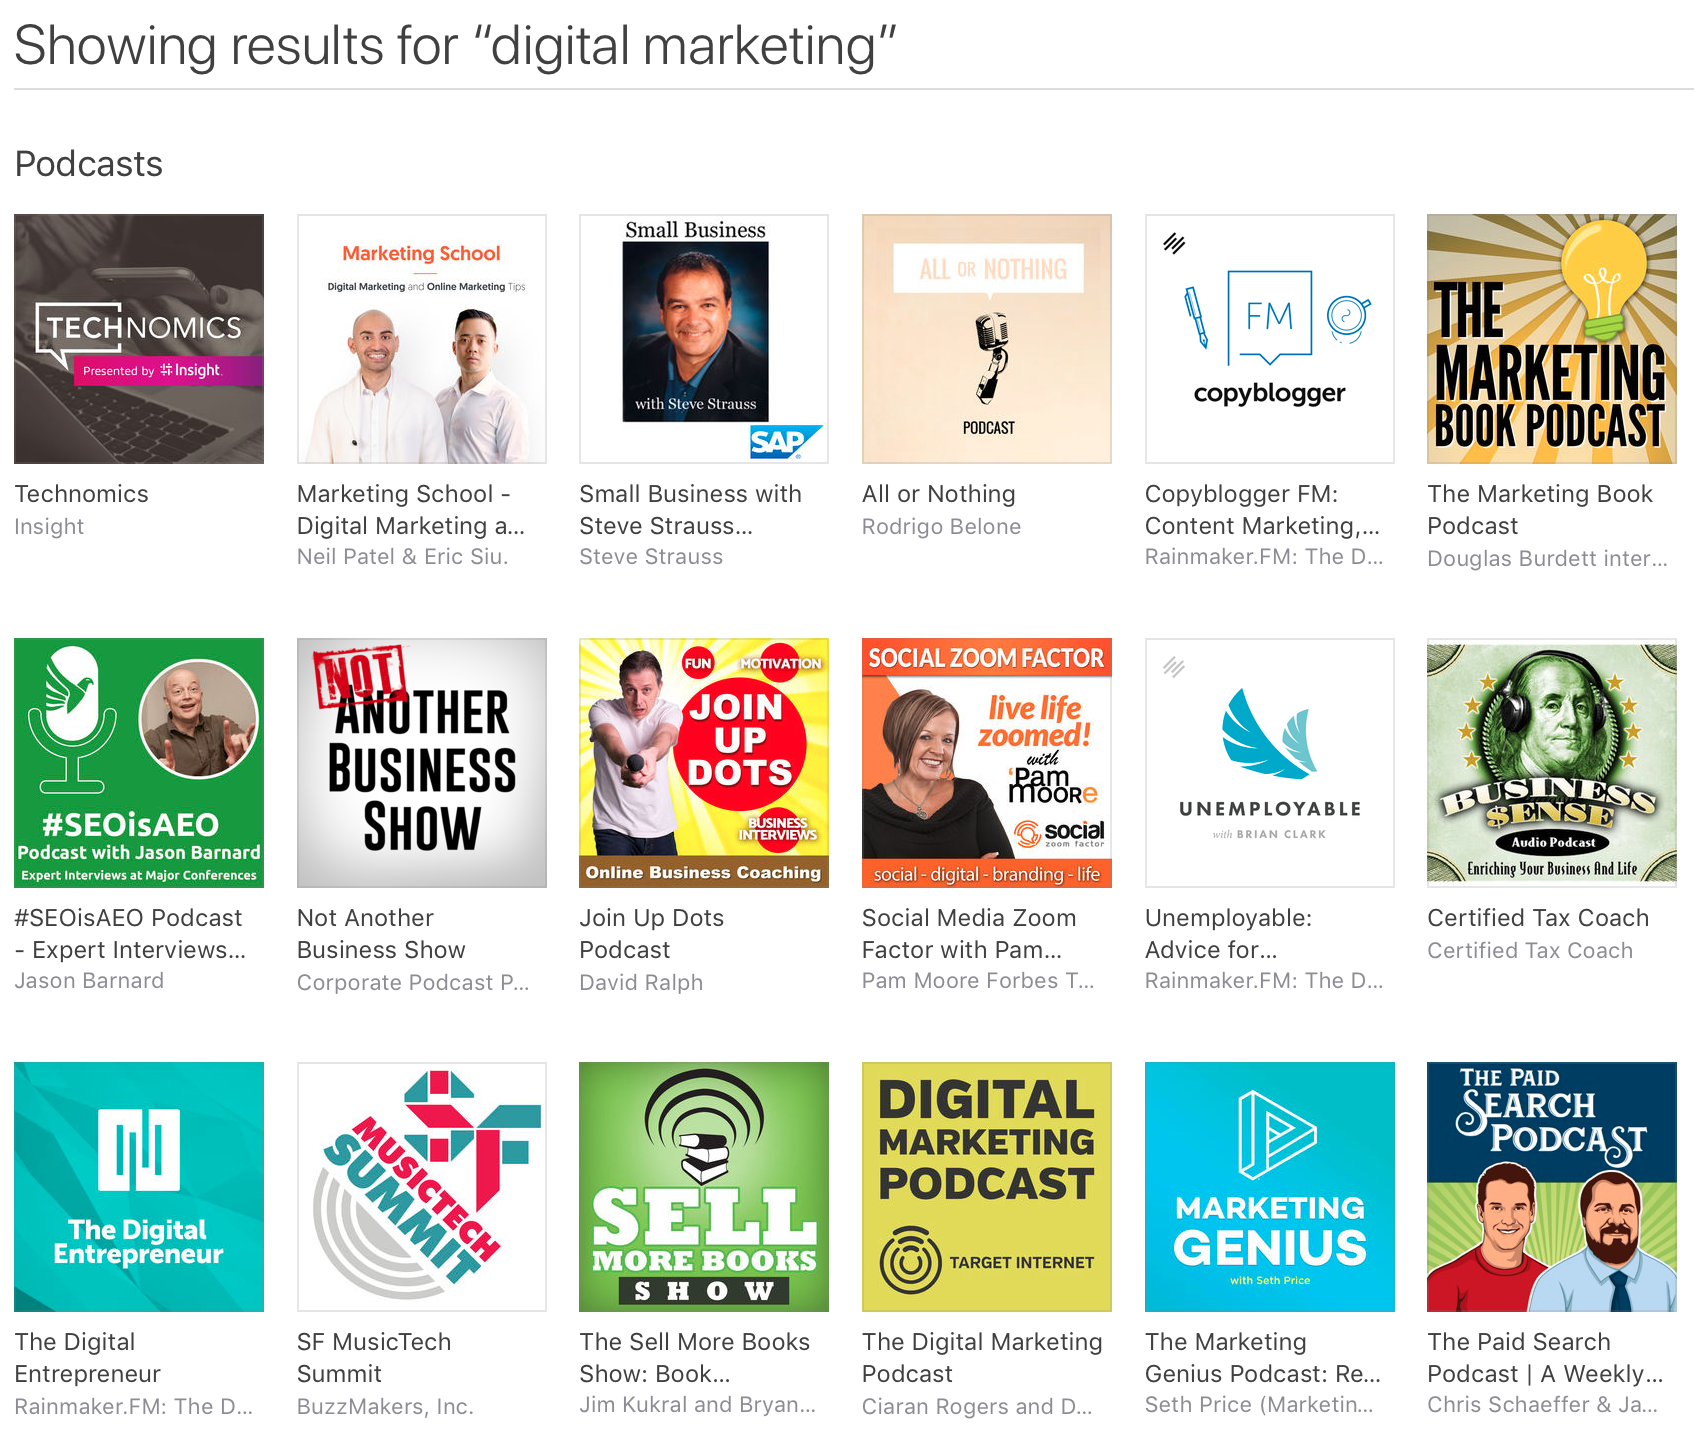
Task: Open The Marketing Genius Podcast title
Action: pyautogui.click(x=1263, y=1358)
